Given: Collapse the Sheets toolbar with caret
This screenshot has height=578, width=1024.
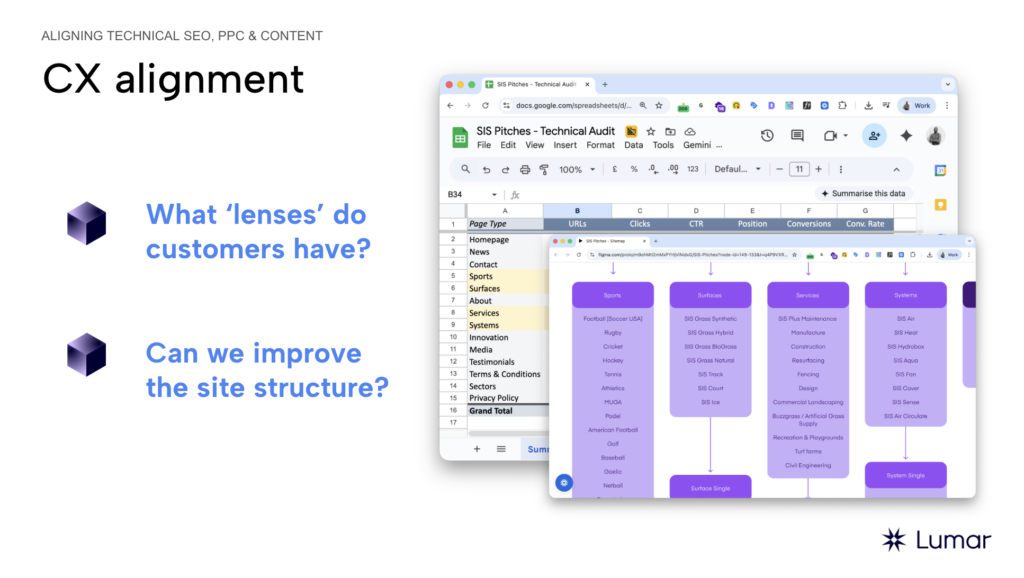Looking at the screenshot, I should 897,170.
